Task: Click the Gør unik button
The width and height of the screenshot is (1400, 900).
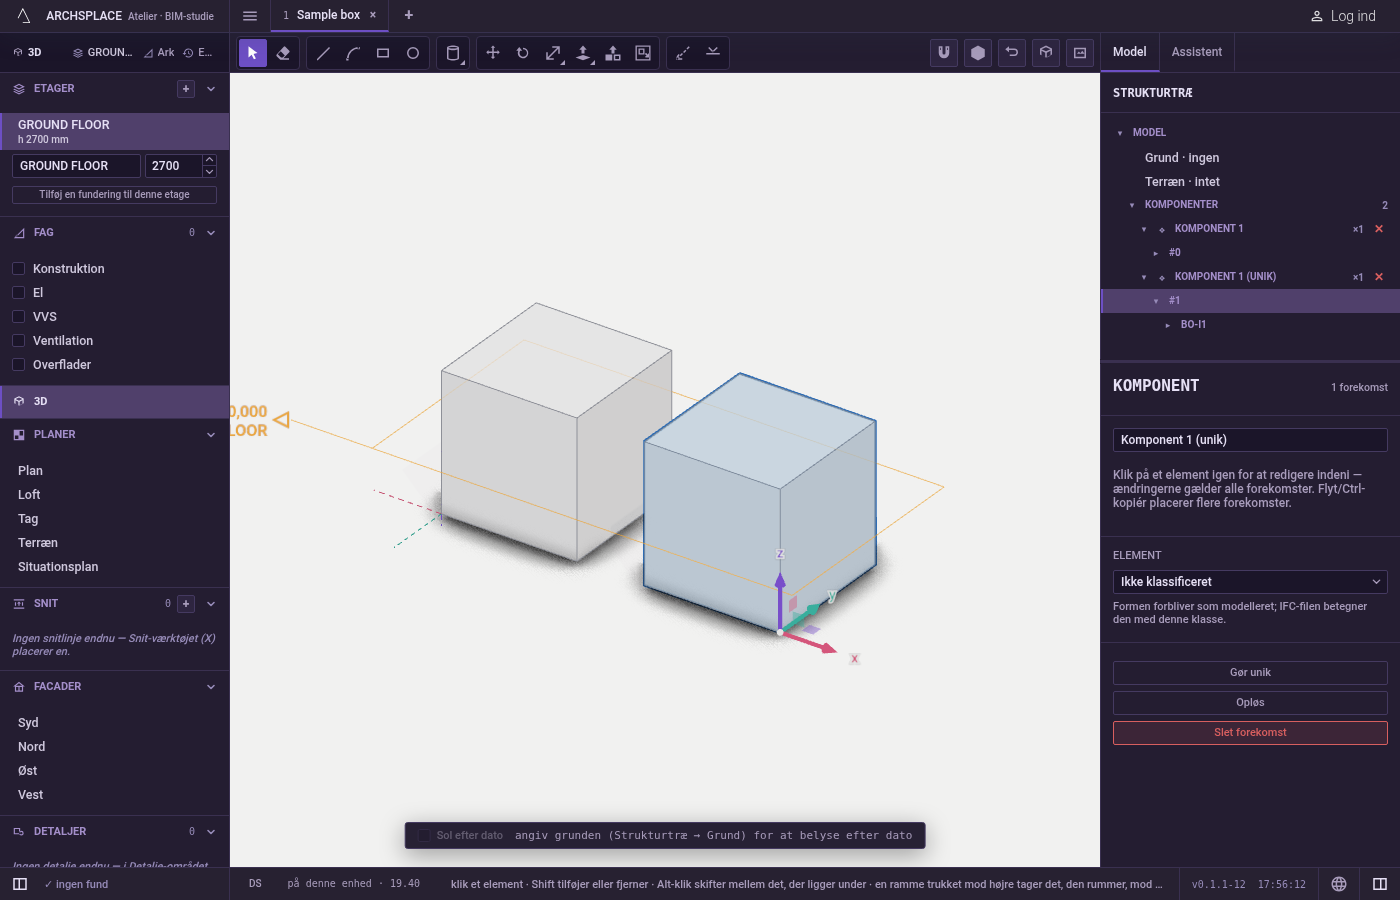Action: [x=1250, y=673]
